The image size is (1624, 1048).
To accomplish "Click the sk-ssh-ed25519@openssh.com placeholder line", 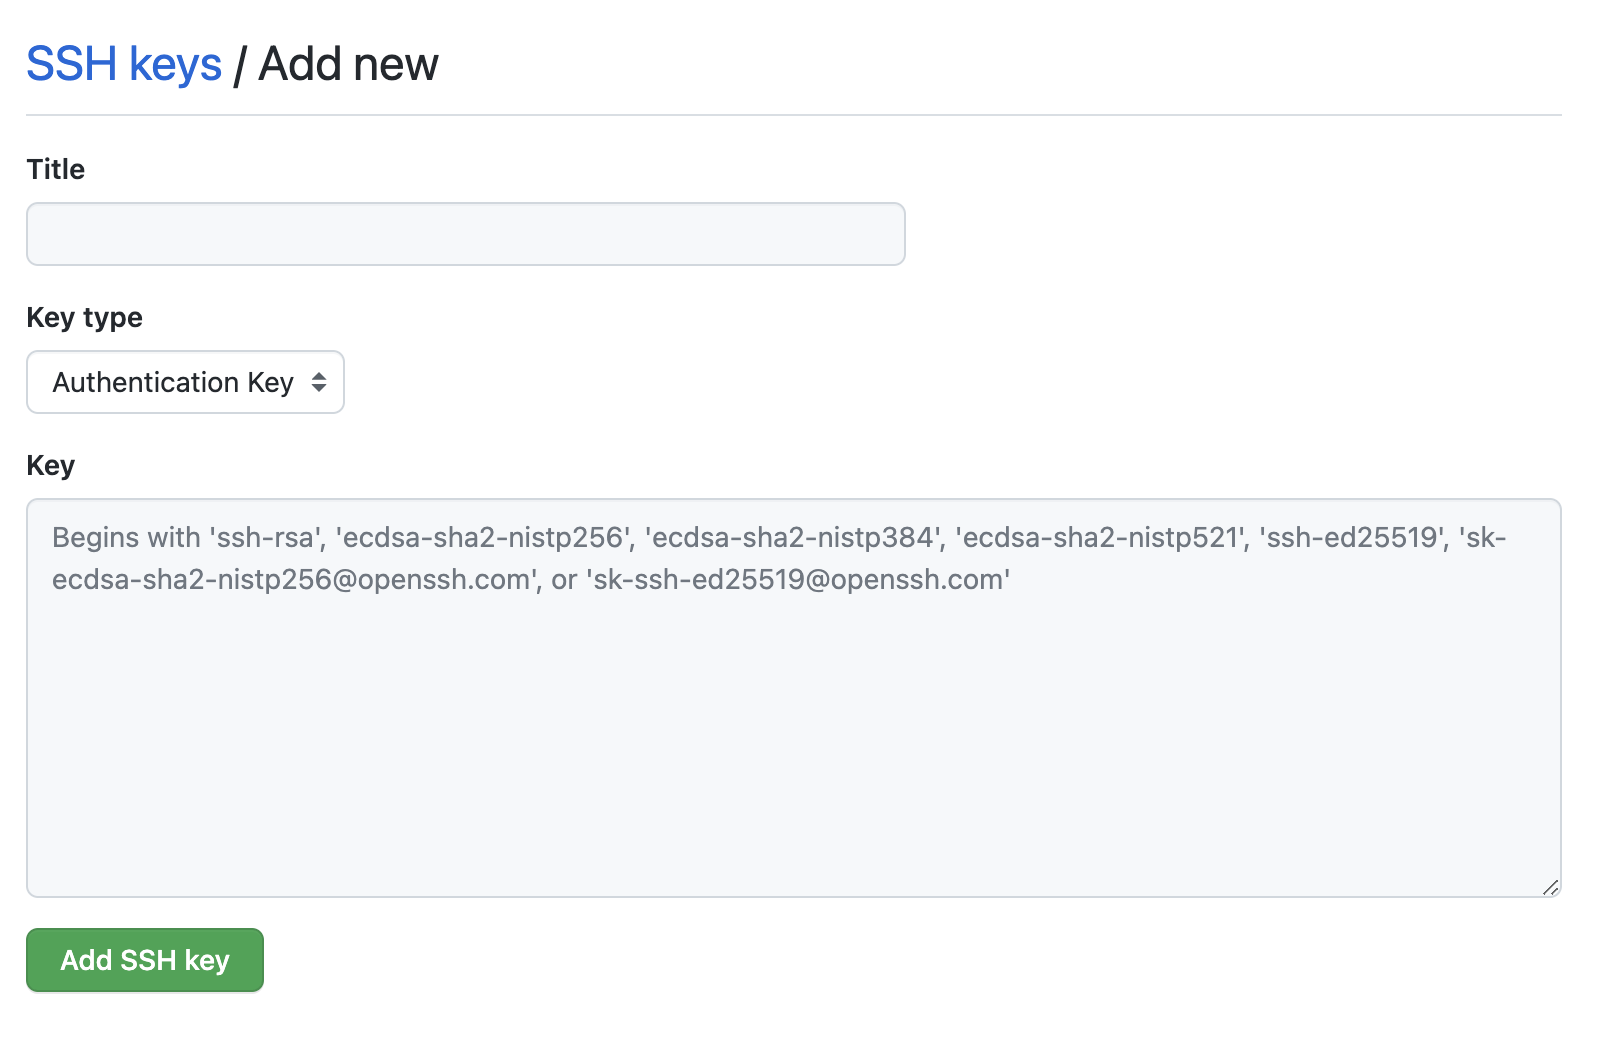I will click(798, 580).
